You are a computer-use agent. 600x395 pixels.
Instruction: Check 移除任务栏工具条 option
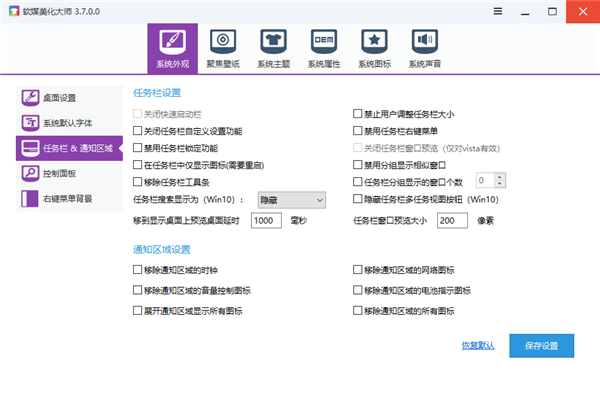pos(137,182)
